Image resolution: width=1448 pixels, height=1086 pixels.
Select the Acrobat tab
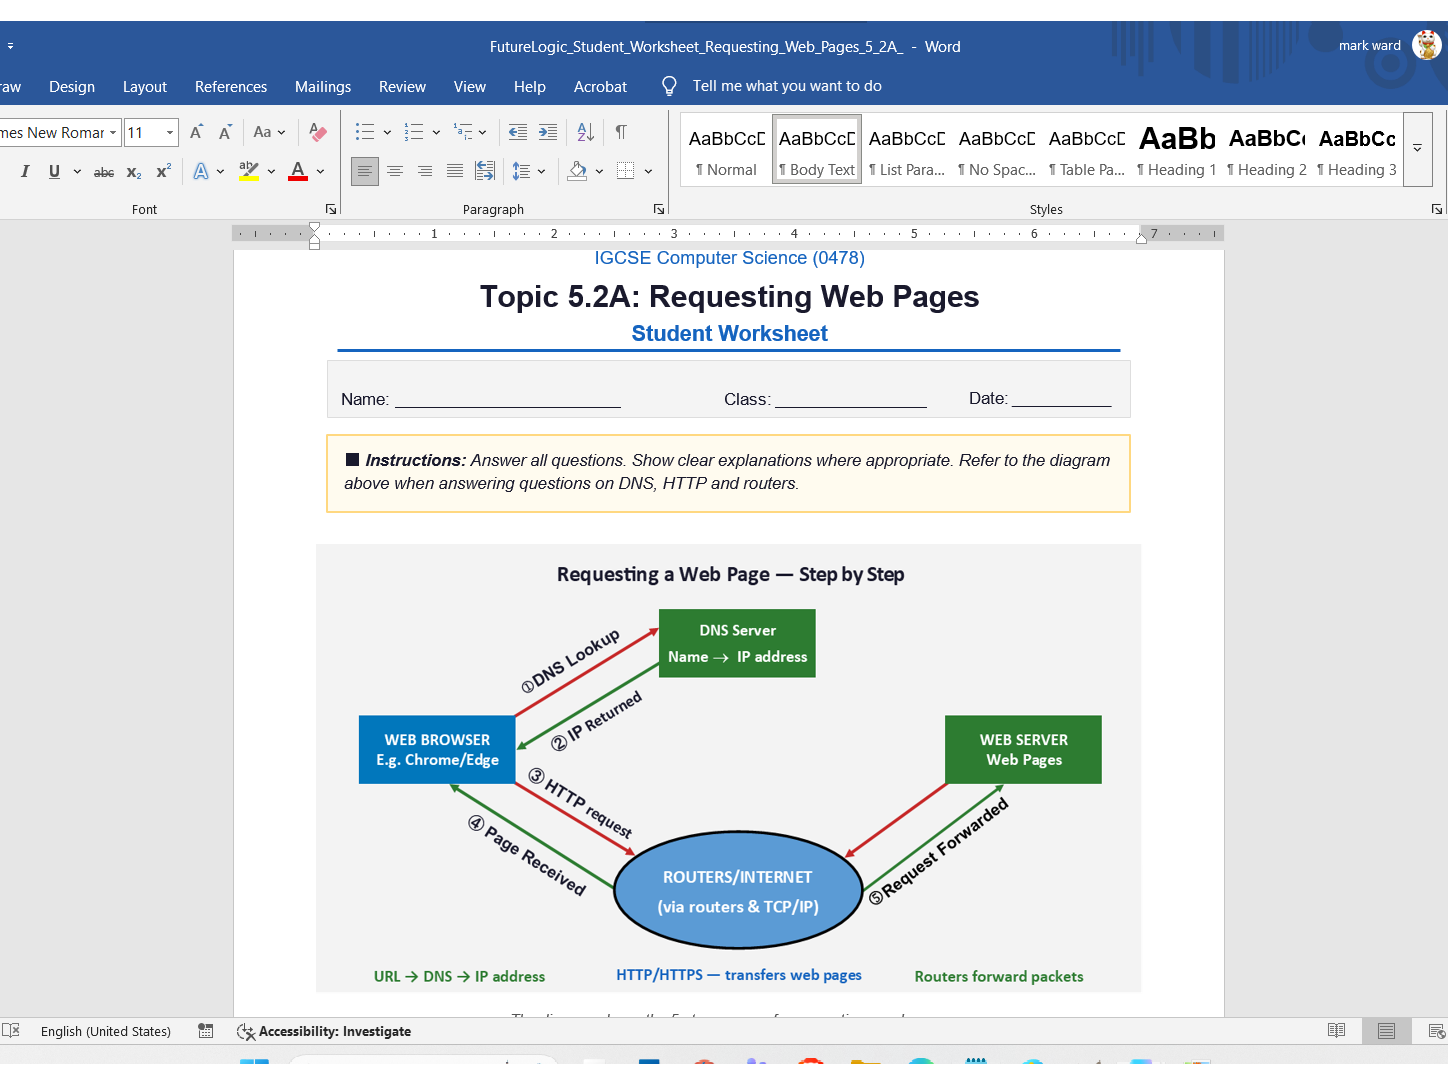click(x=600, y=87)
